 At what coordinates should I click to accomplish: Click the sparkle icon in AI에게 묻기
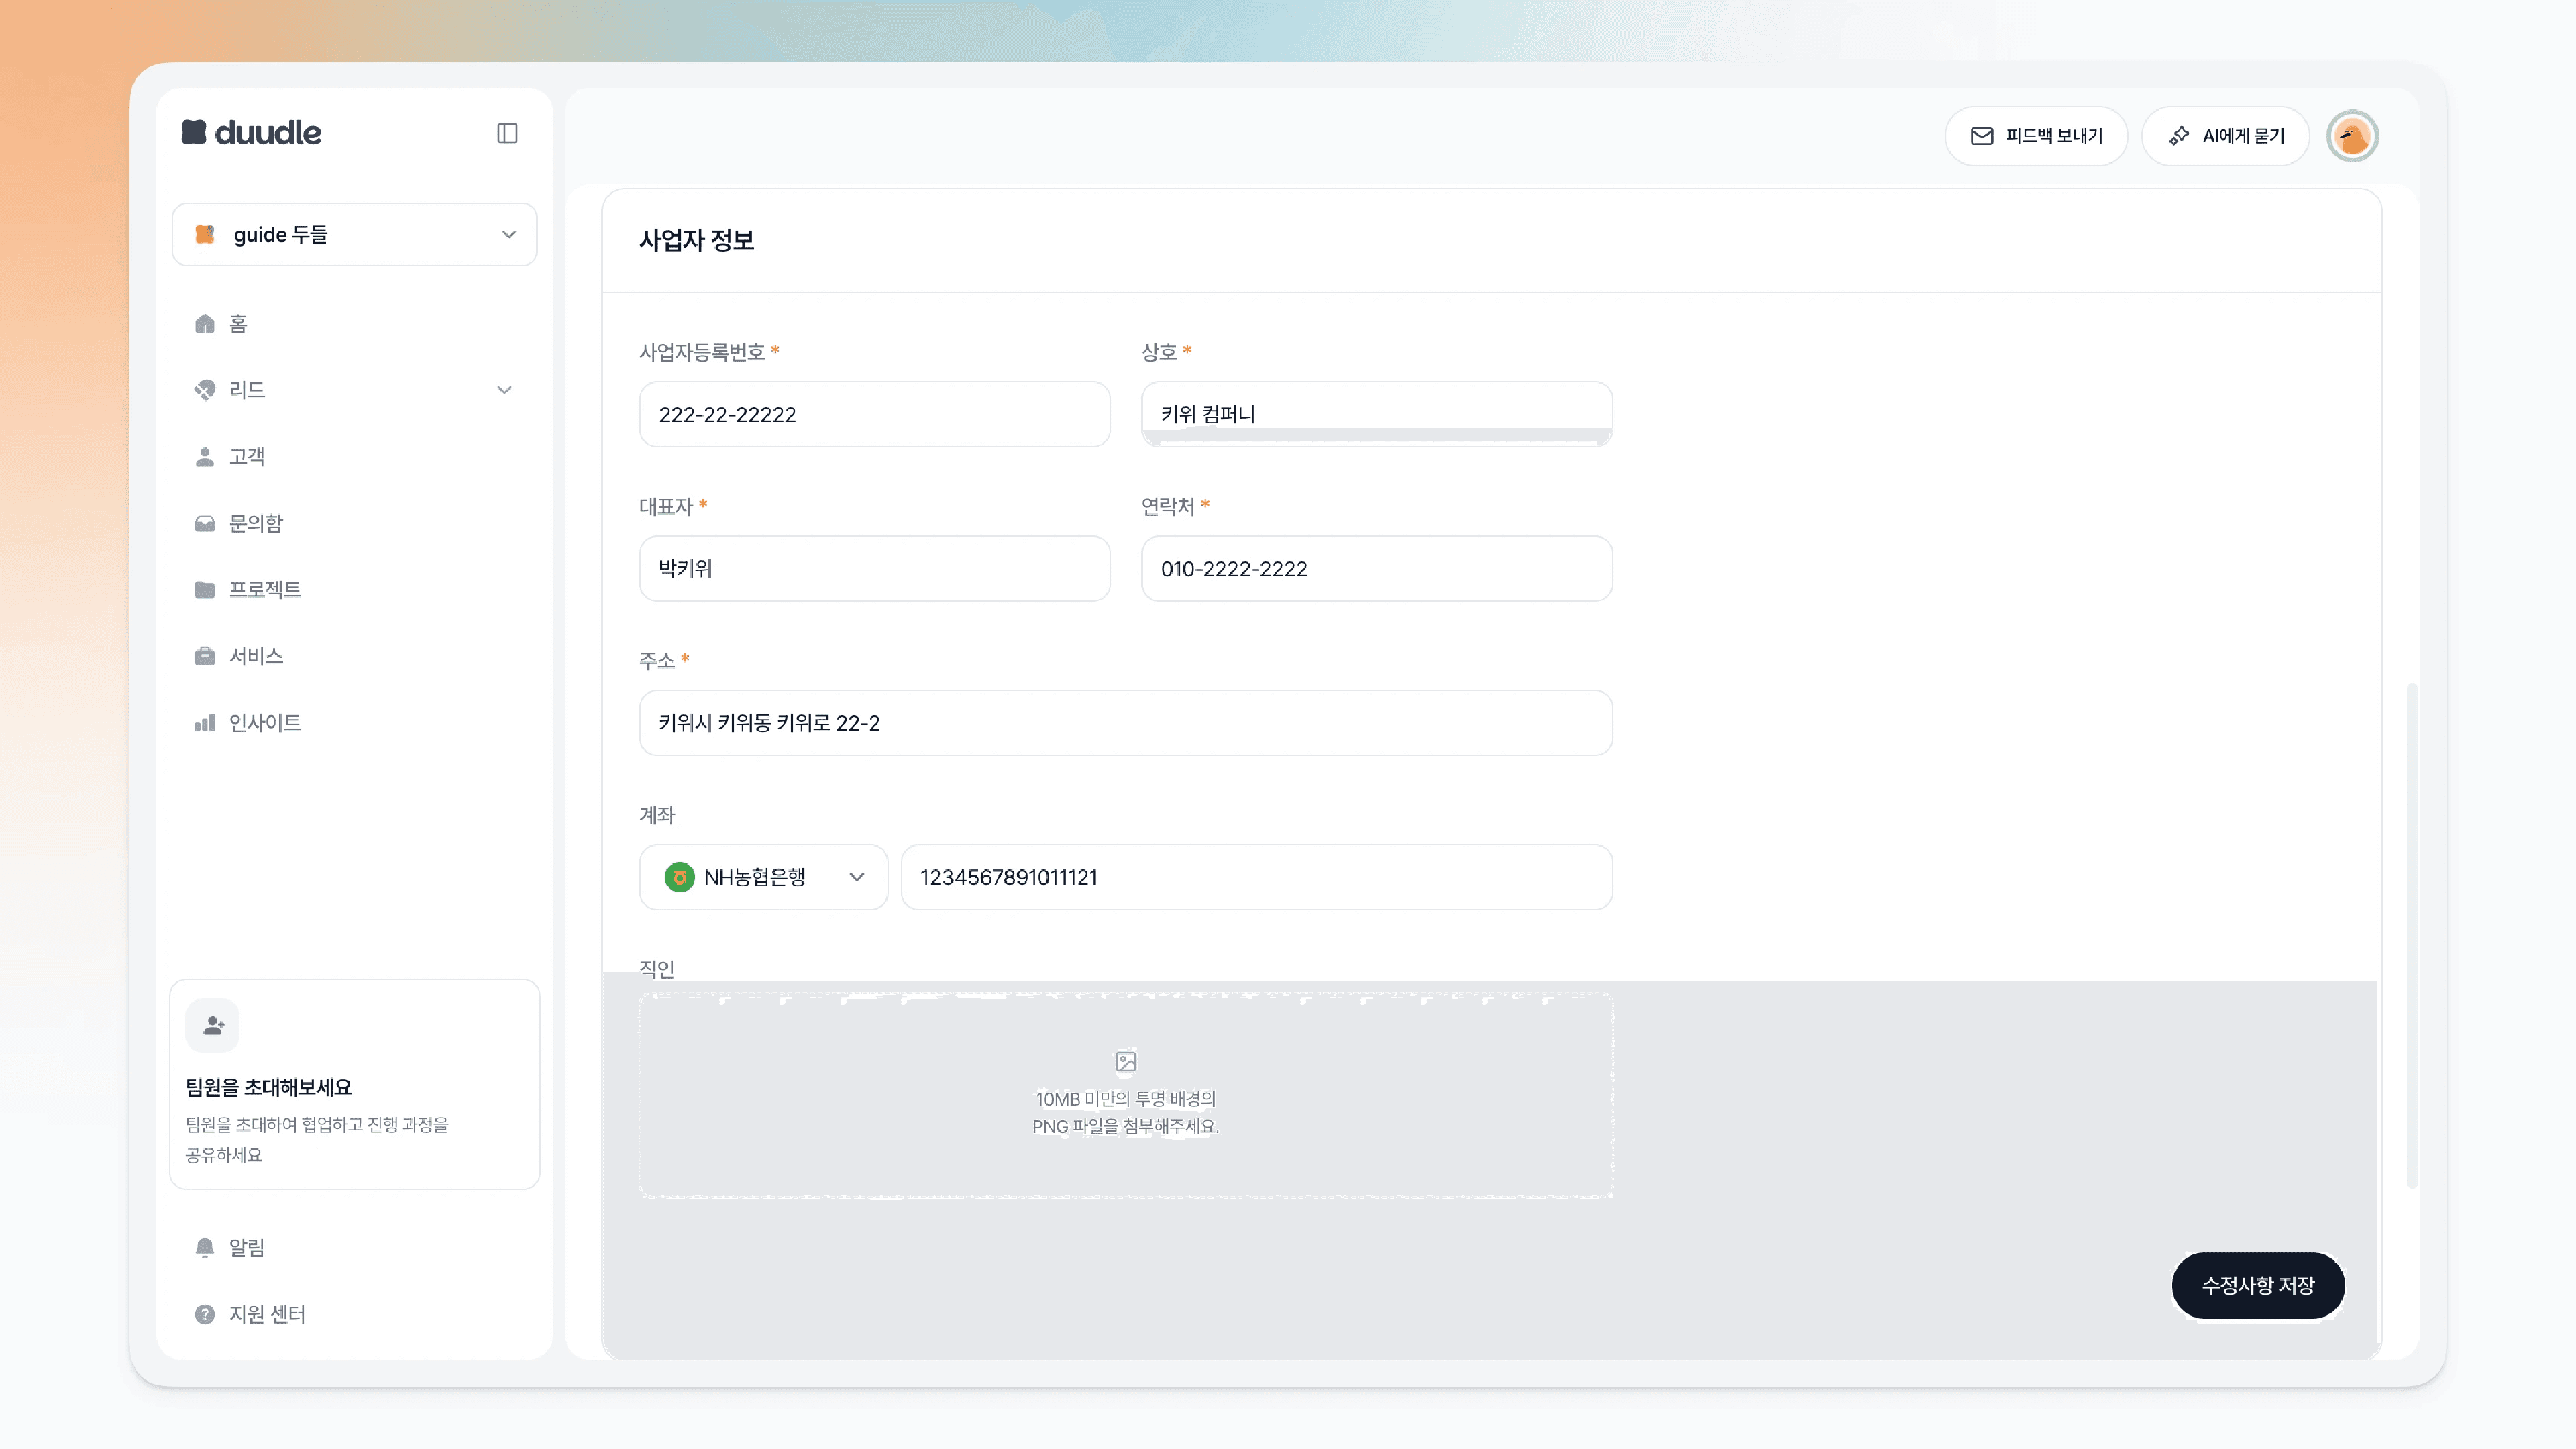coord(2179,136)
